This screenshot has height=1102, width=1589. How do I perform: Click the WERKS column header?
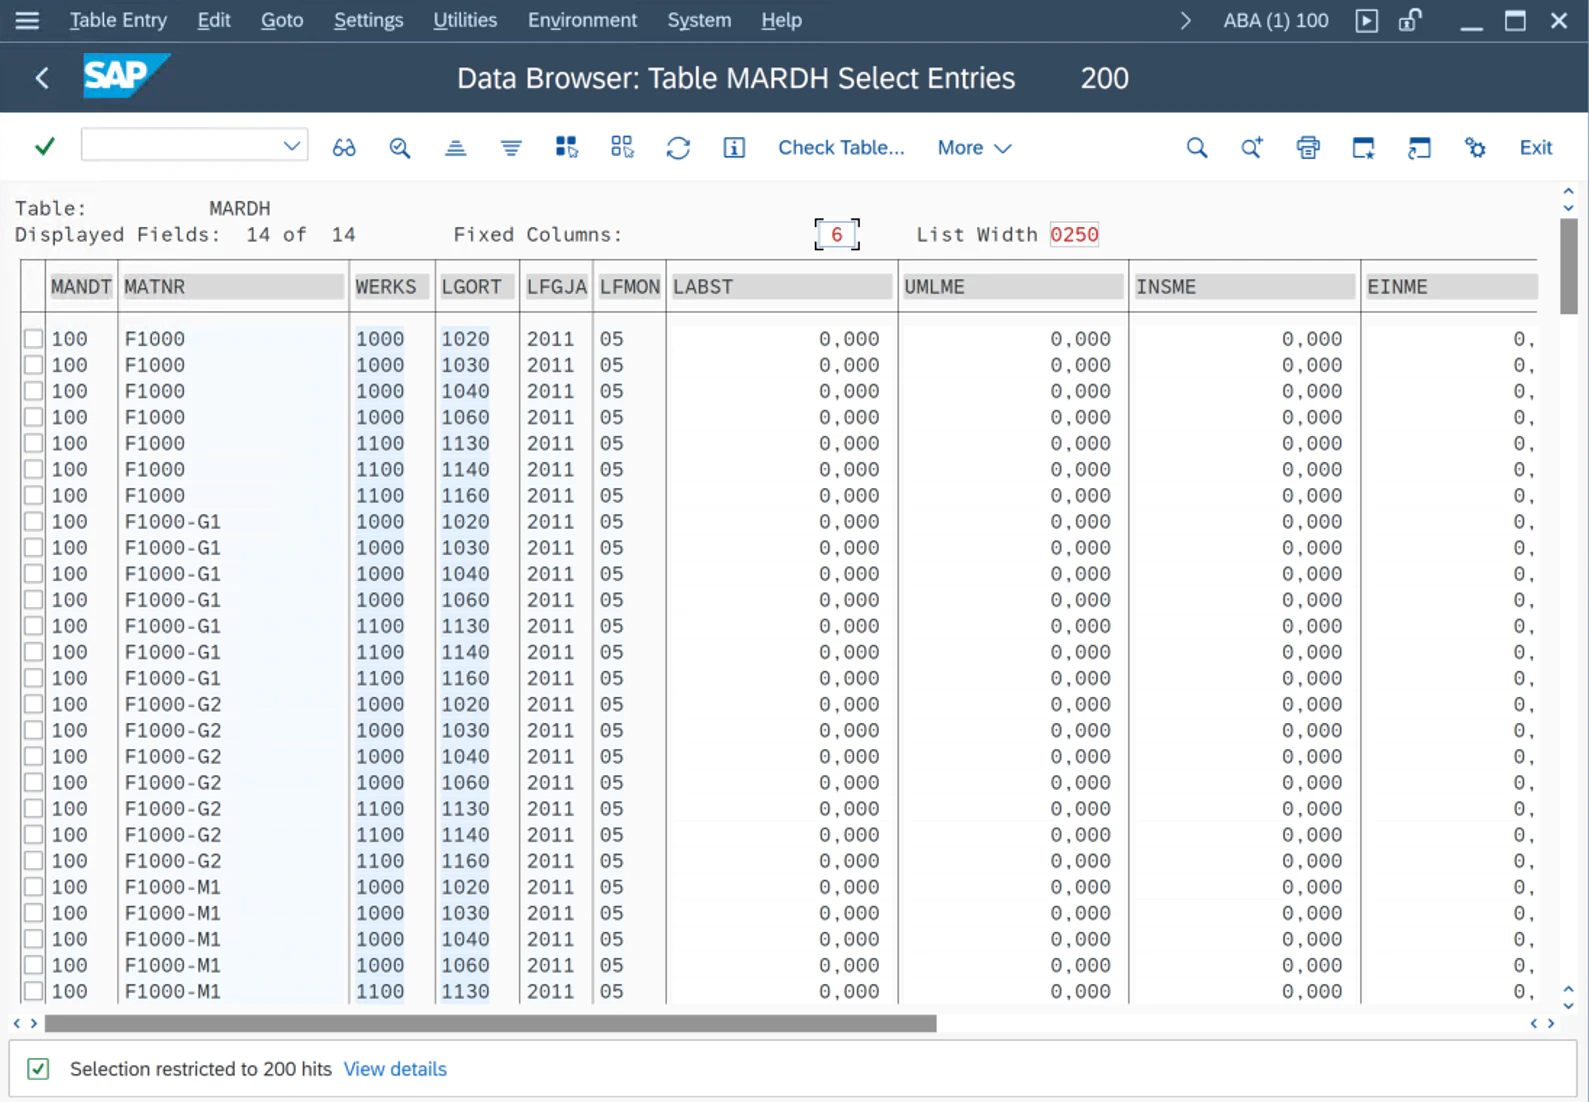click(x=392, y=287)
